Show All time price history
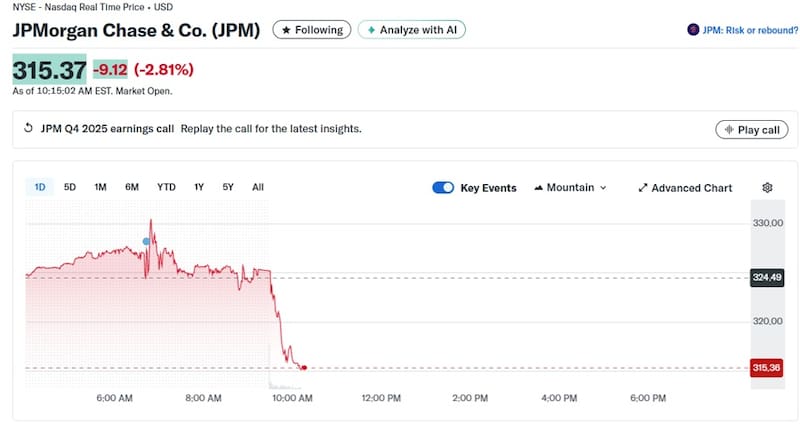 tap(258, 187)
